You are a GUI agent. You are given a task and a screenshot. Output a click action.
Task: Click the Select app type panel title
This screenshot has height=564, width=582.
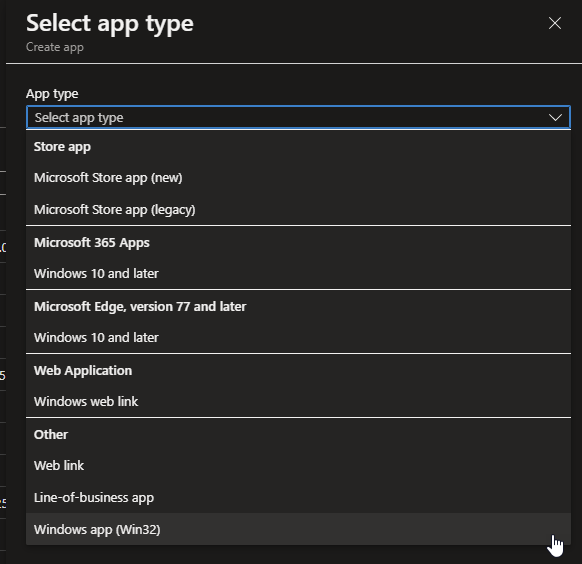(109, 24)
